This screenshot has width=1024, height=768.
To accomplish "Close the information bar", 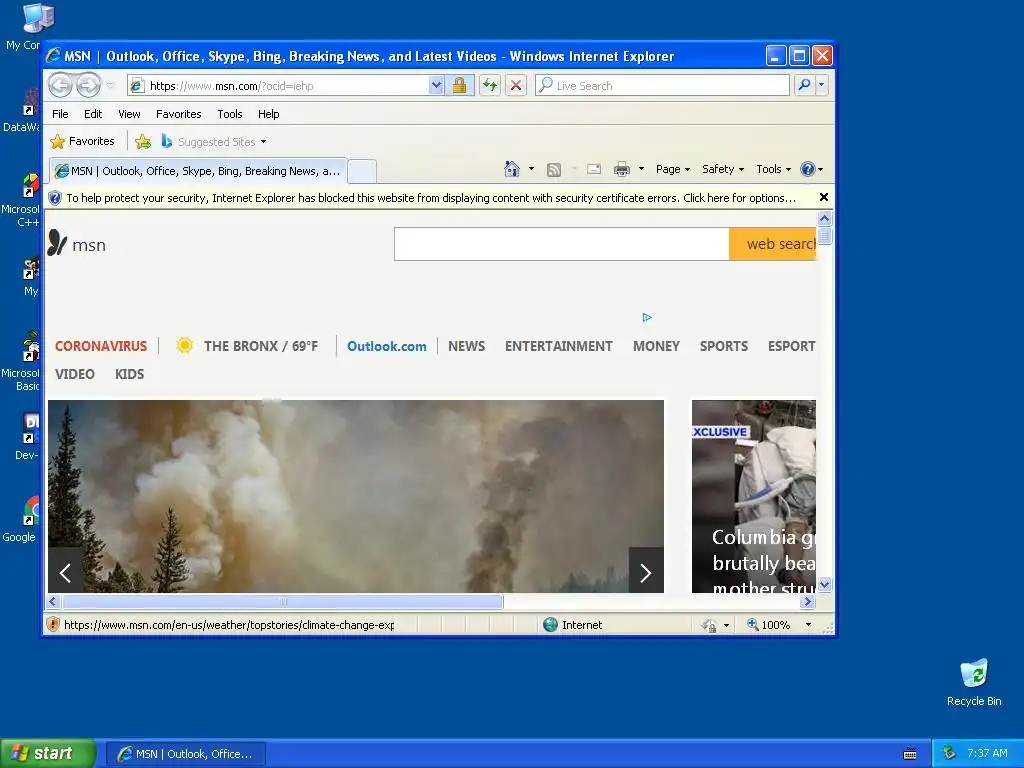I will tap(824, 197).
